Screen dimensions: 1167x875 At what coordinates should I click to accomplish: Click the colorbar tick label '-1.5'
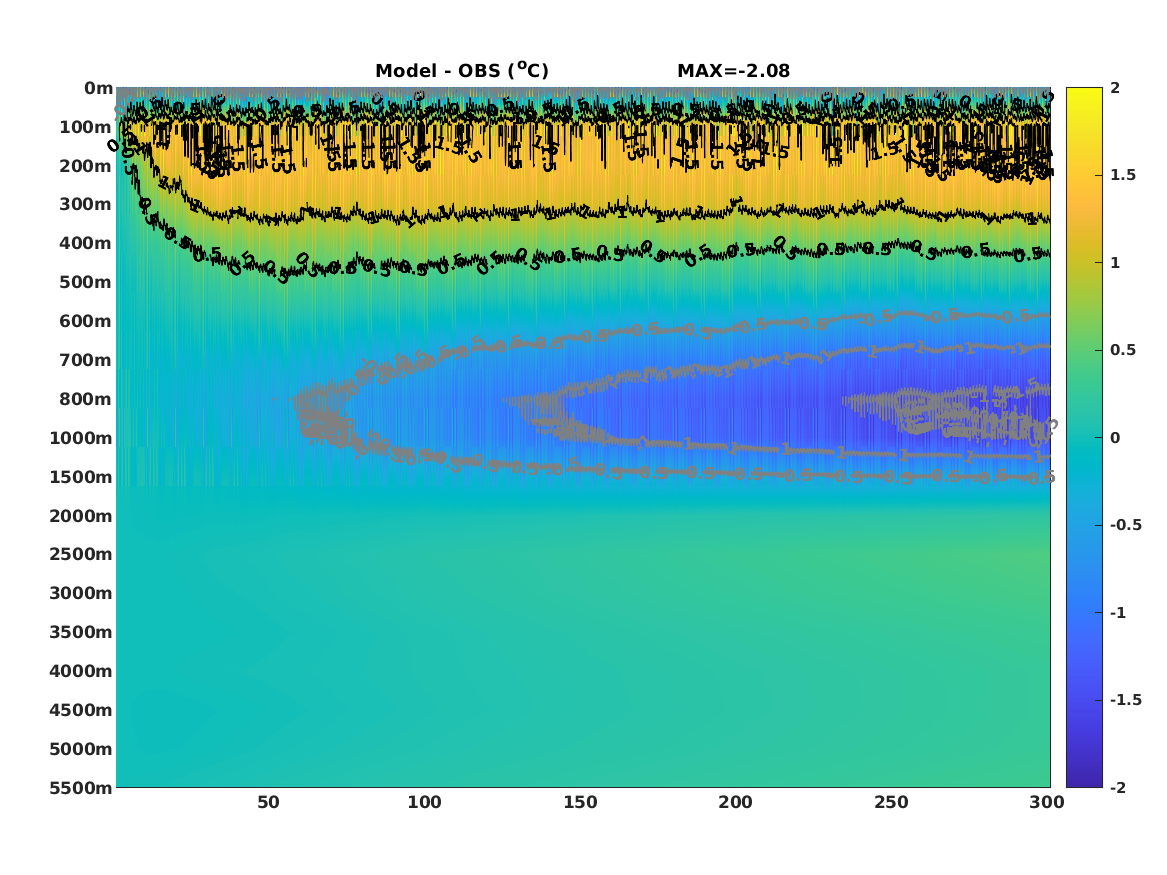point(1126,700)
